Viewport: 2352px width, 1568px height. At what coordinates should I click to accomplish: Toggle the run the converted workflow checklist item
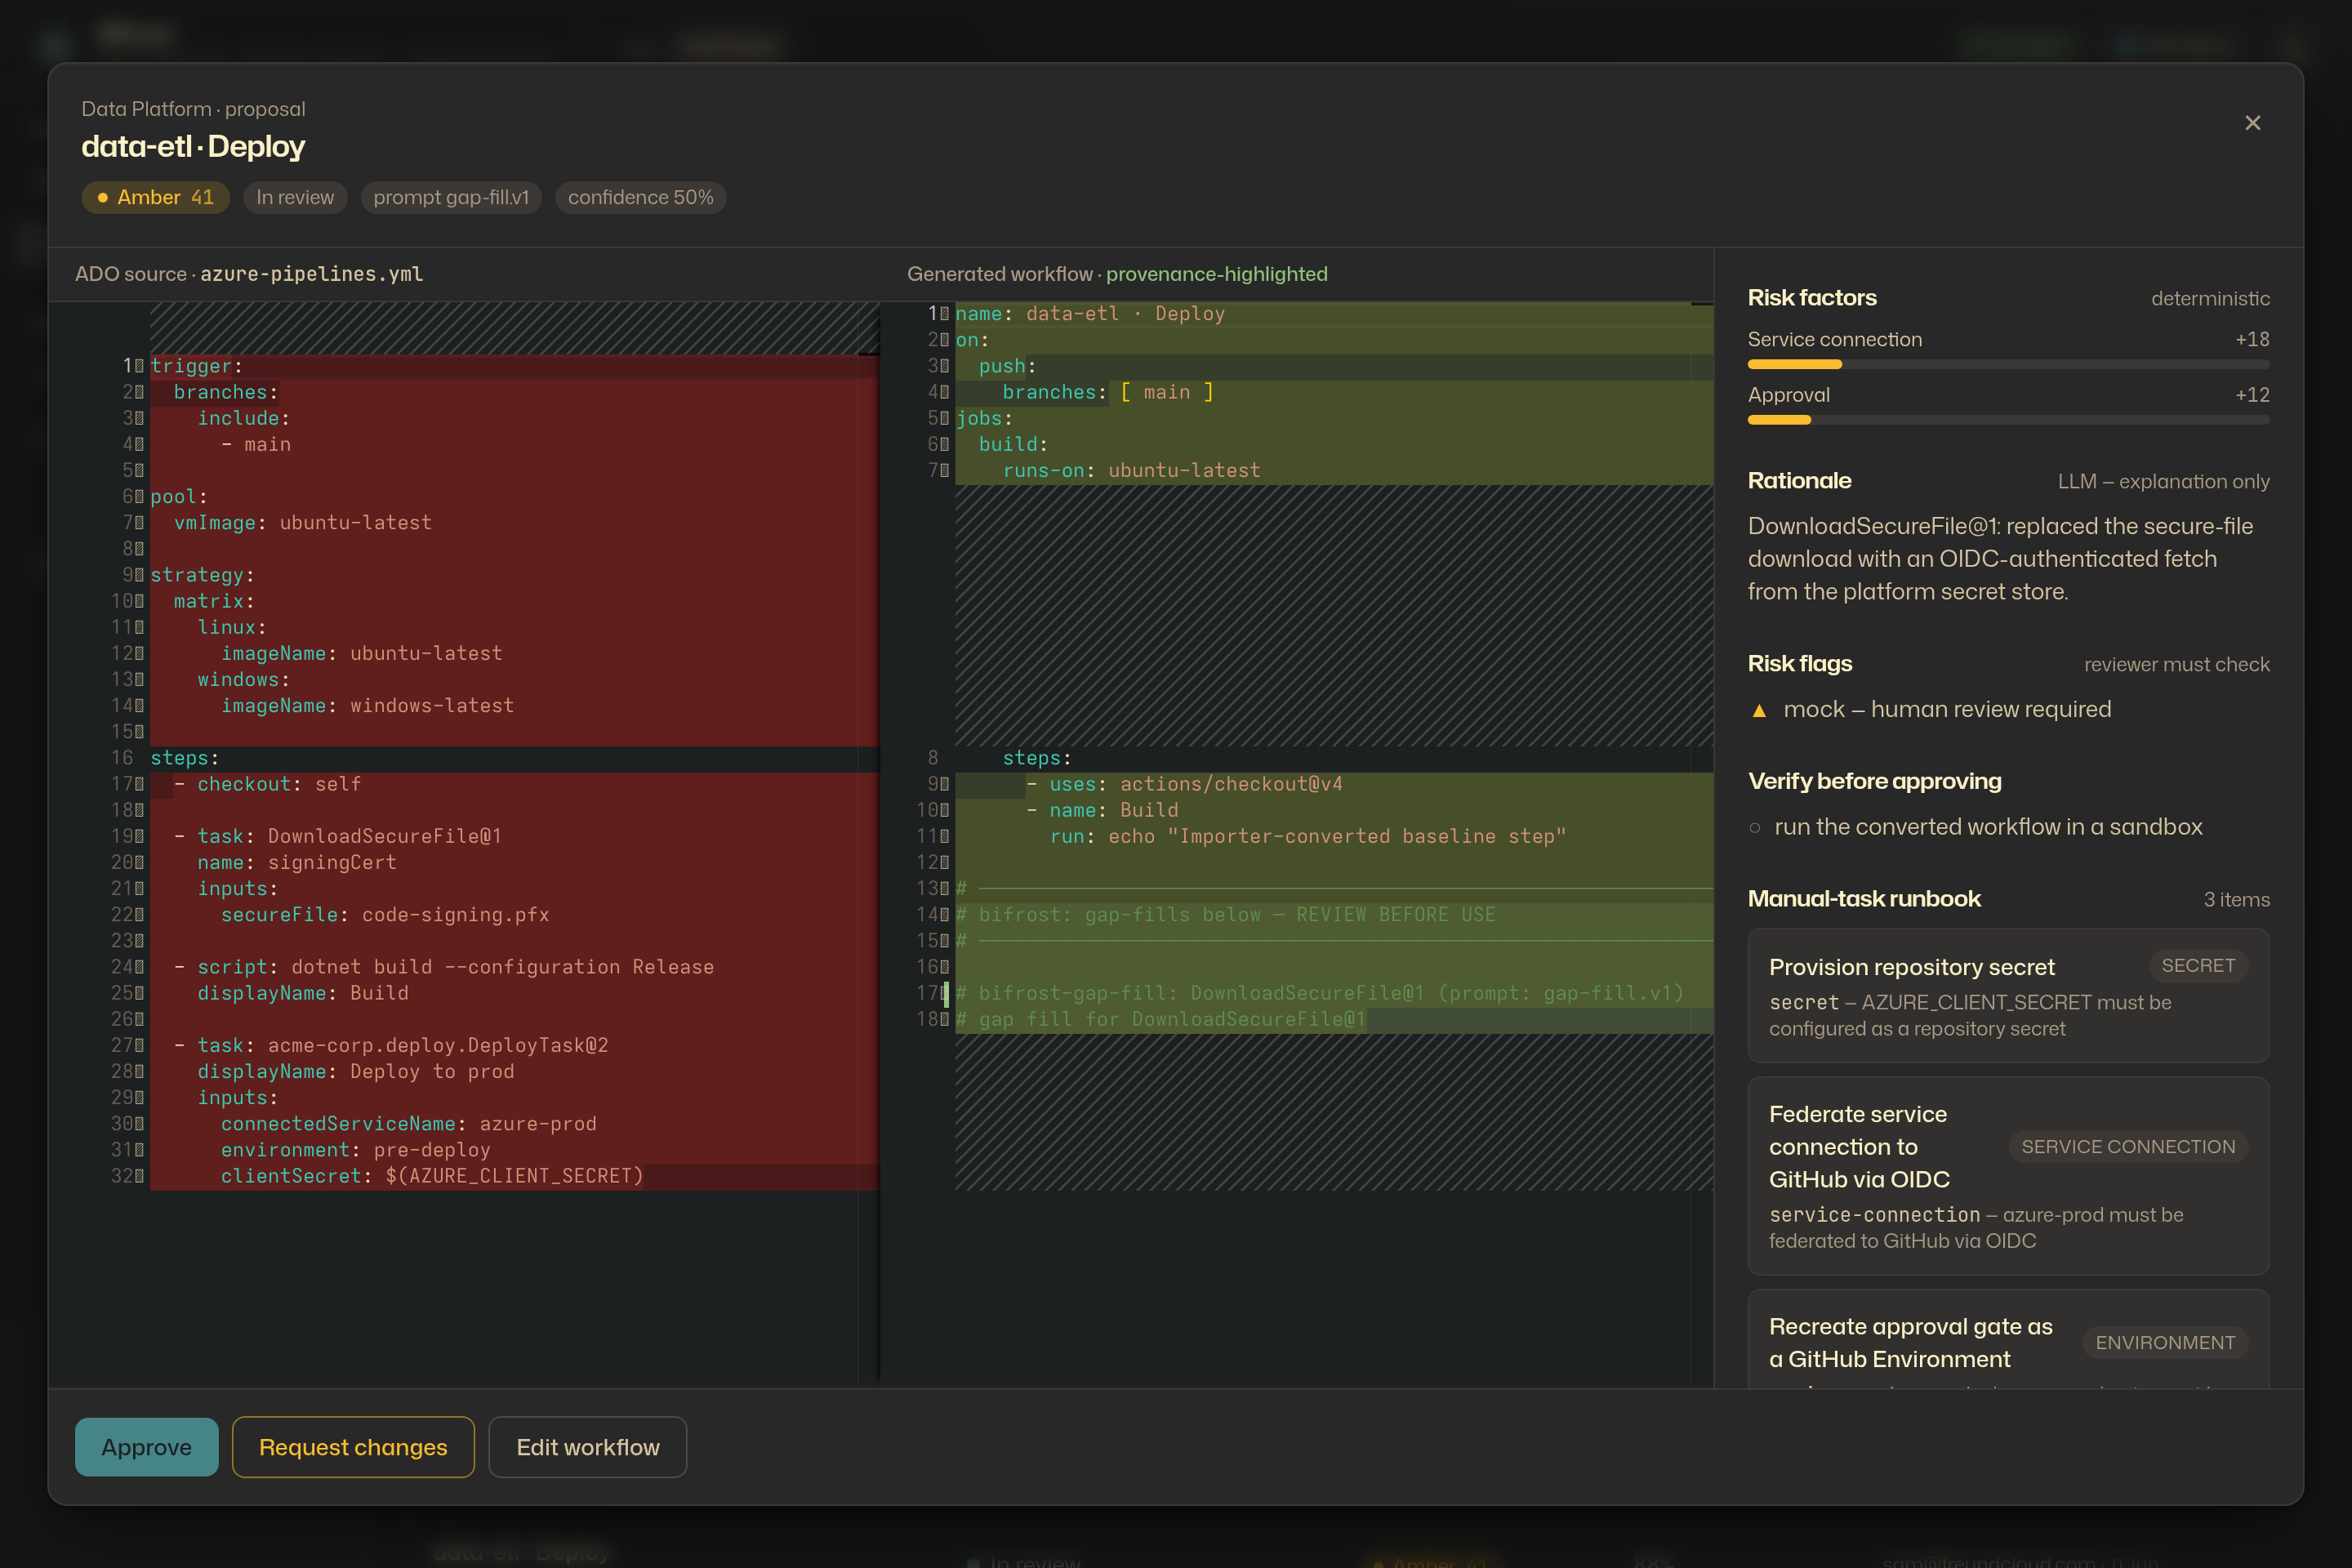1755,827
